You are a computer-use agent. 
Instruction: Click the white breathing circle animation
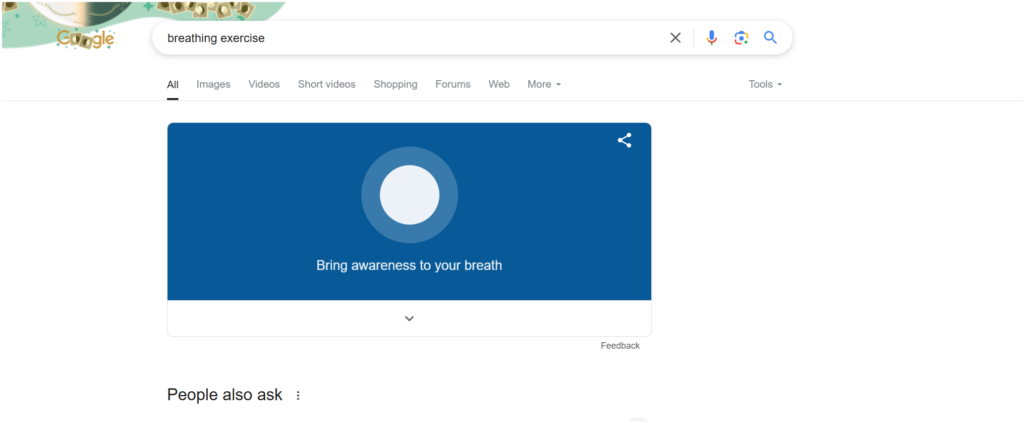tap(409, 195)
